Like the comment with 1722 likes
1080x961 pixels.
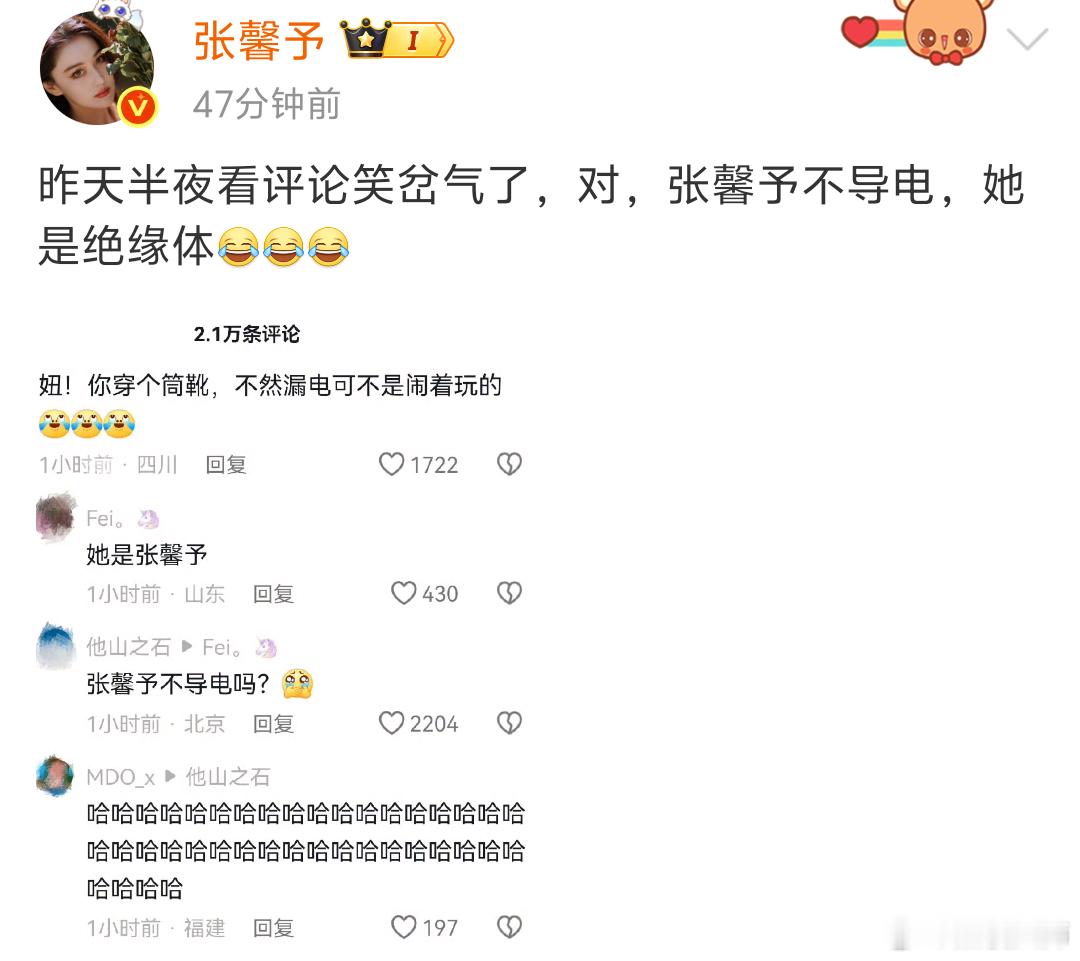pos(391,464)
